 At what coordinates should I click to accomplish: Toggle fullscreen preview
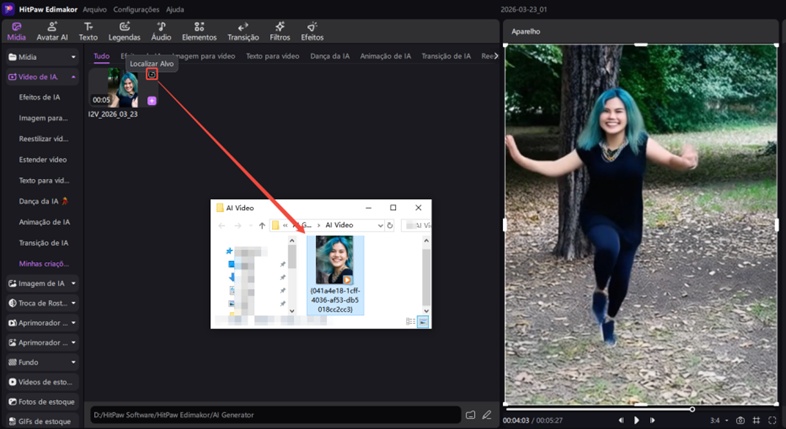(773, 420)
